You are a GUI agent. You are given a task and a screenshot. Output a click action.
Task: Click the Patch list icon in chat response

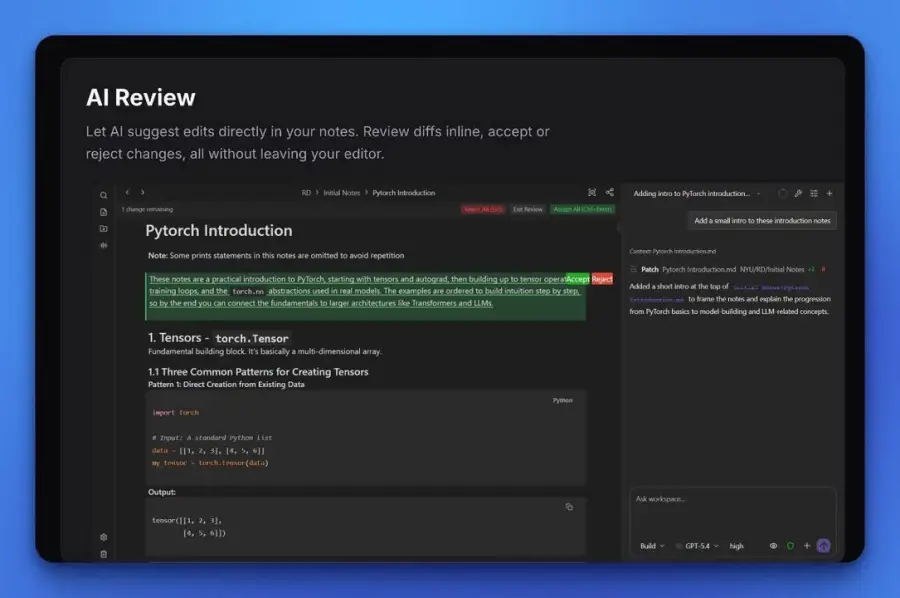pos(634,269)
